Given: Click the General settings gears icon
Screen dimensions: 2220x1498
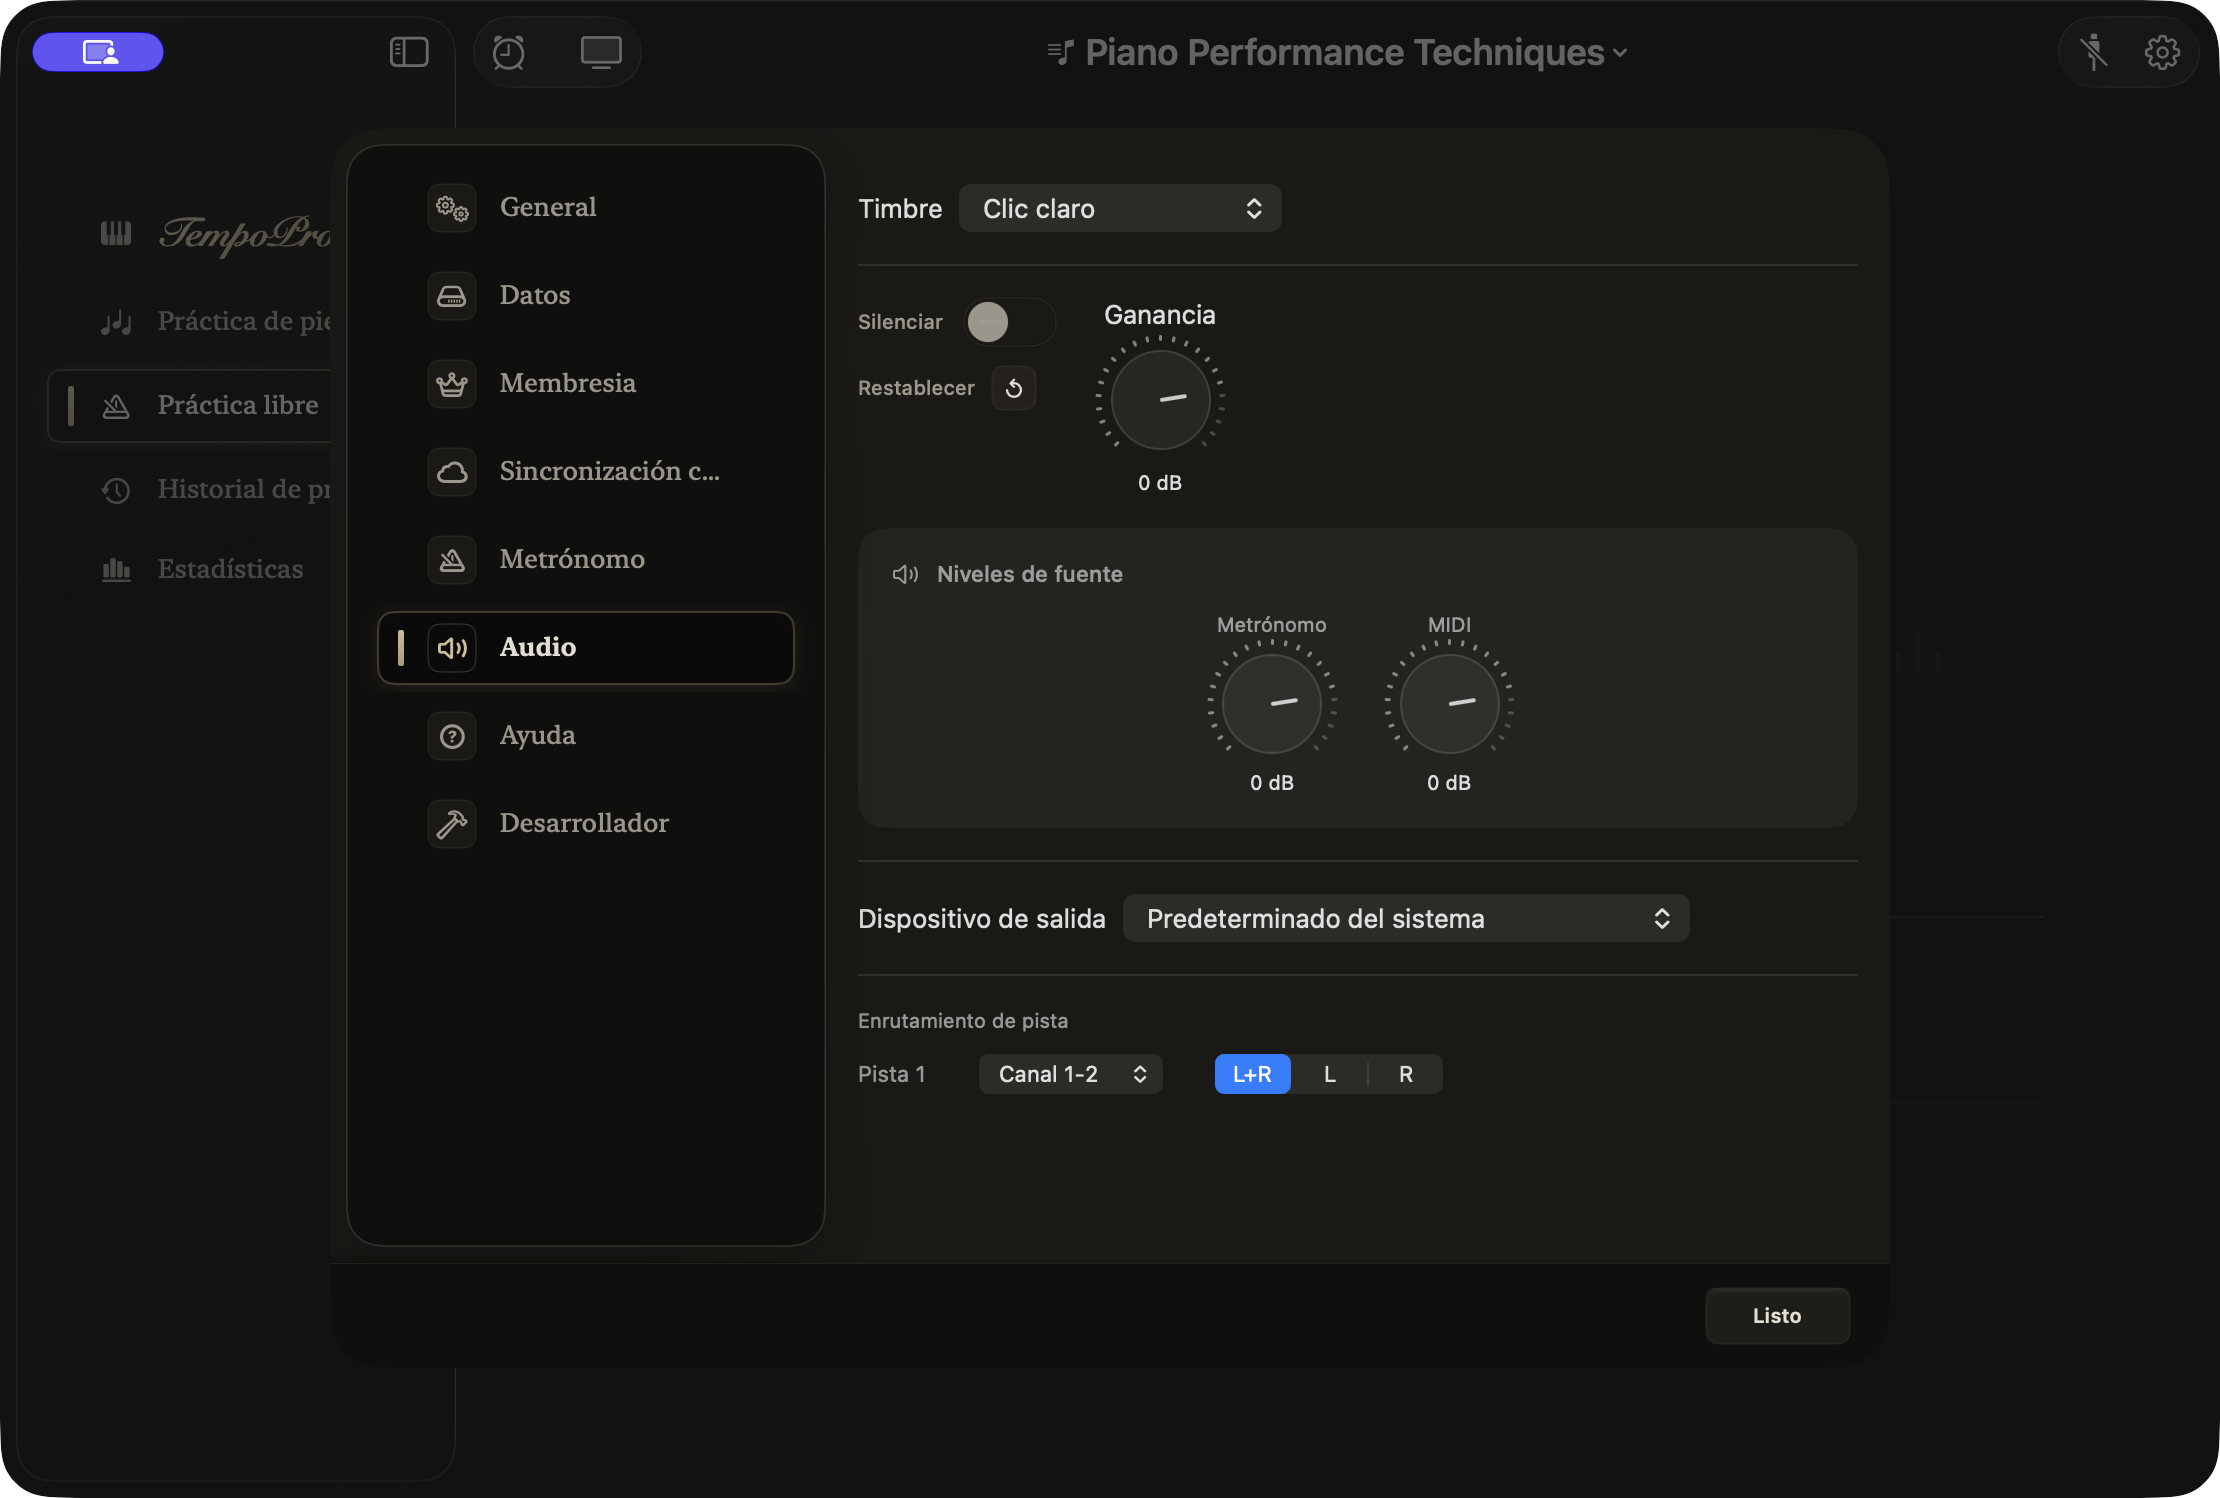Looking at the screenshot, I should coord(452,208).
